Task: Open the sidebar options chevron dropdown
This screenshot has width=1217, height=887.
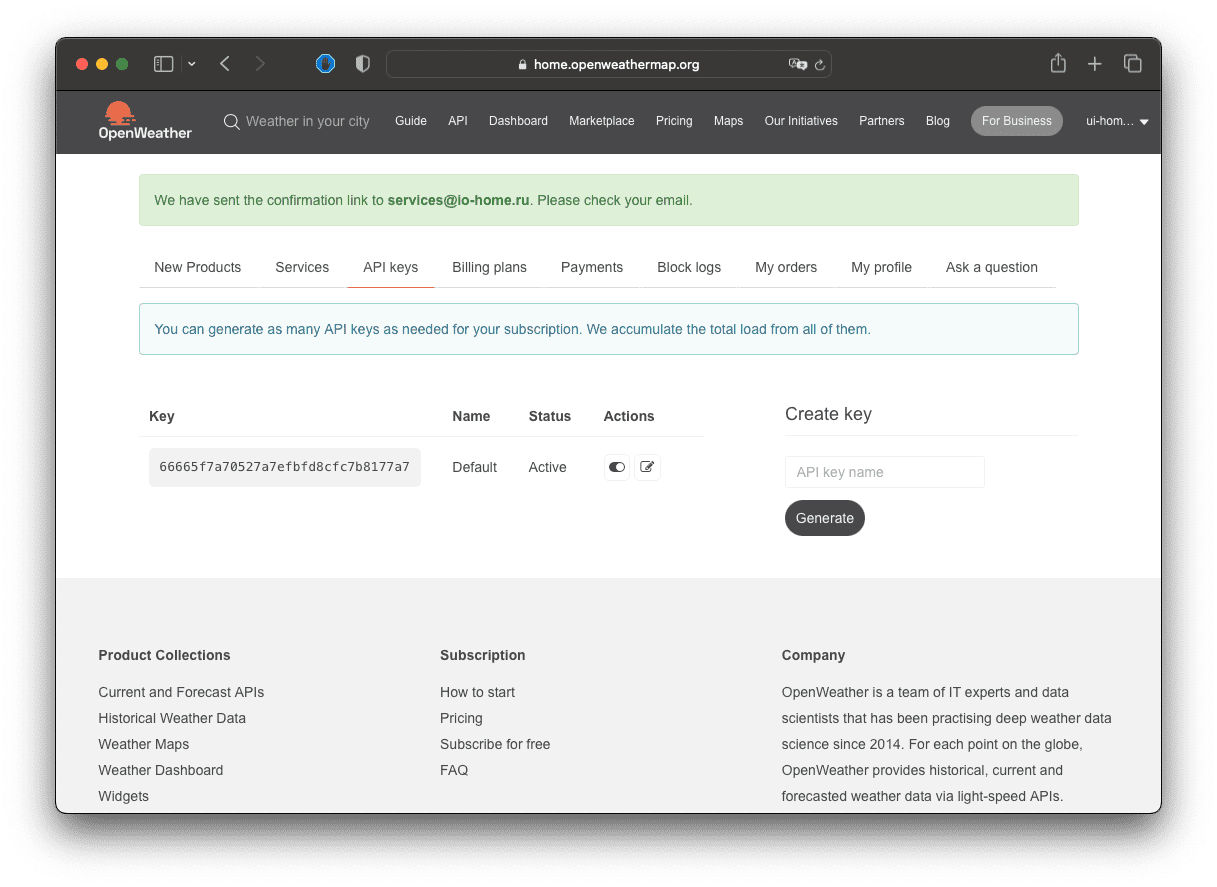Action: (x=192, y=64)
